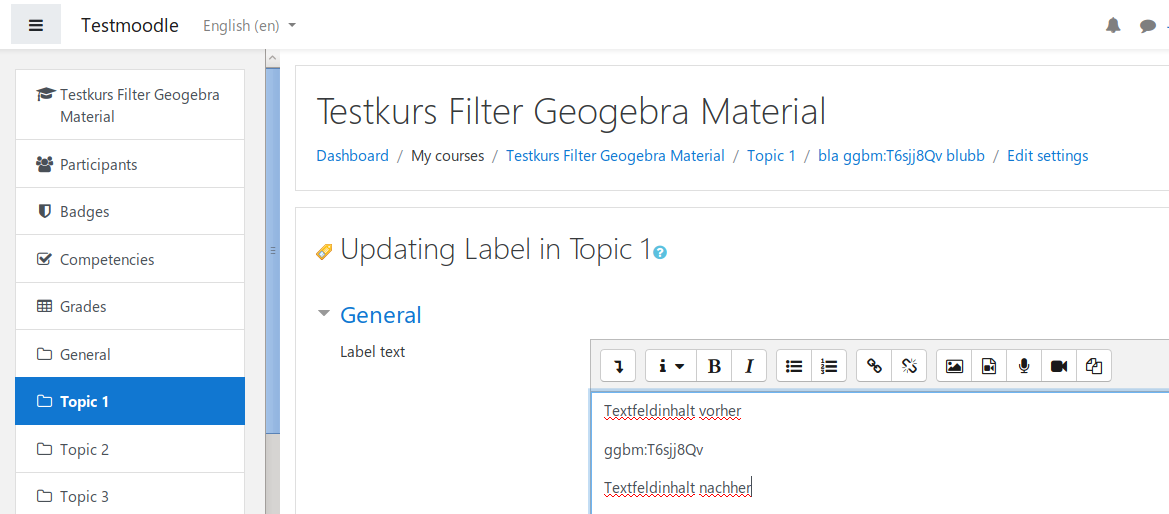Click the insert media file icon

[x=989, y=366]
